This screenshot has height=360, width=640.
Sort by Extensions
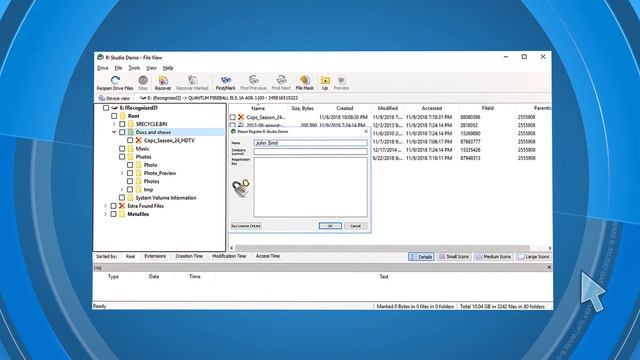pyautogui.click(x=155, y=256)
